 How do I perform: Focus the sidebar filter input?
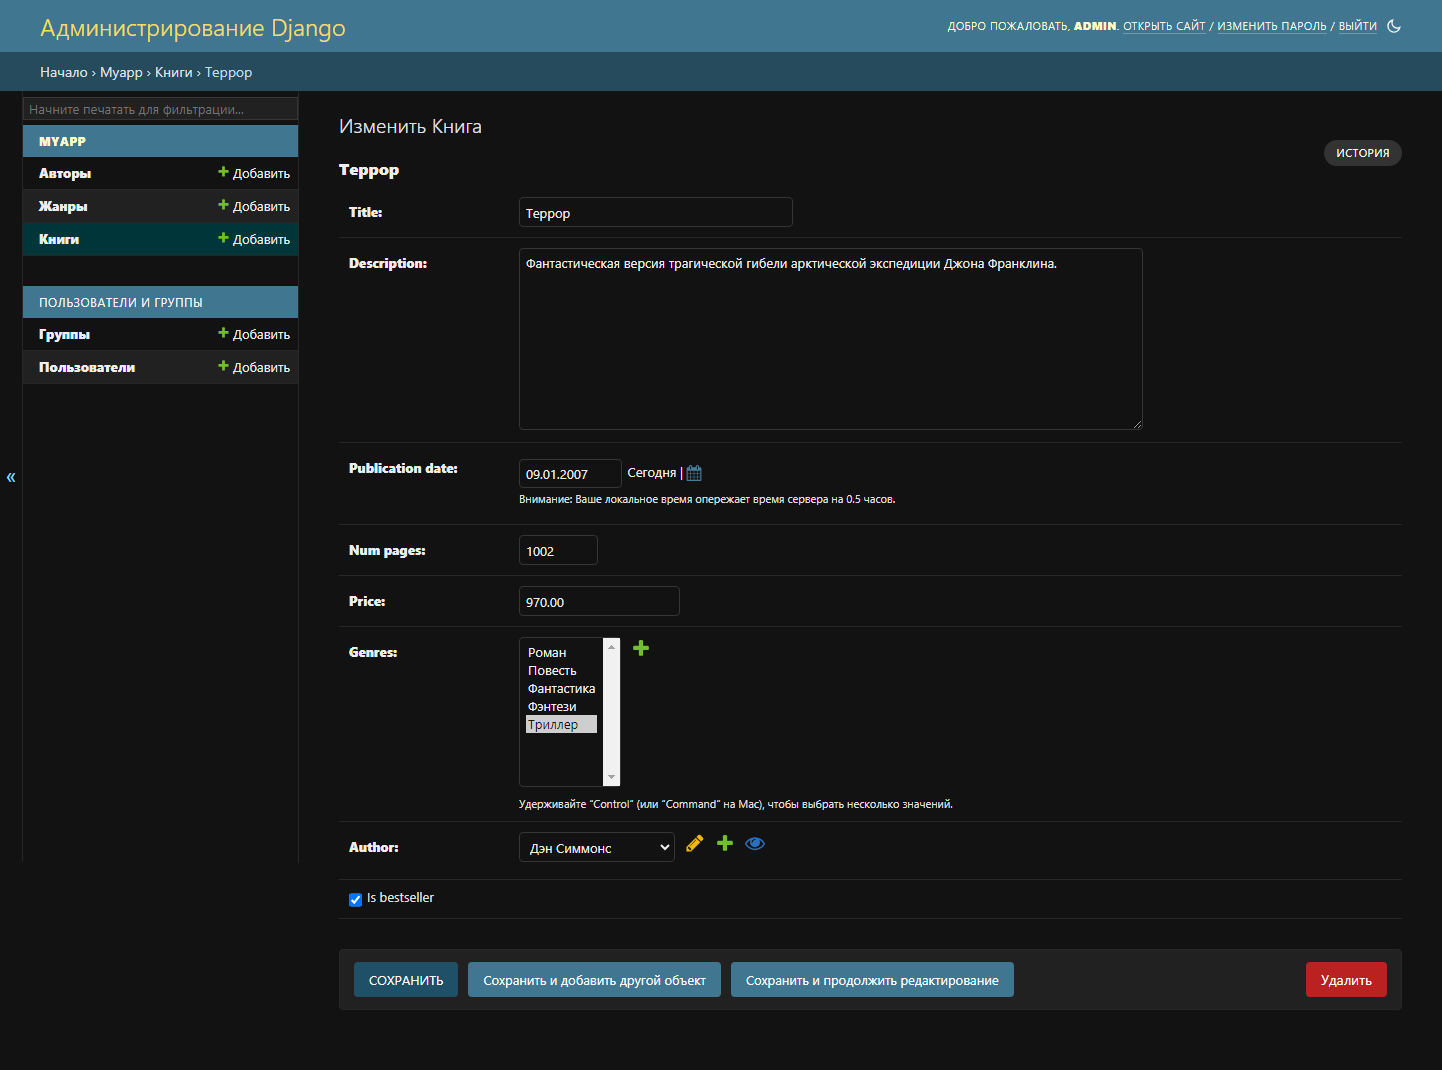[160, 109]
